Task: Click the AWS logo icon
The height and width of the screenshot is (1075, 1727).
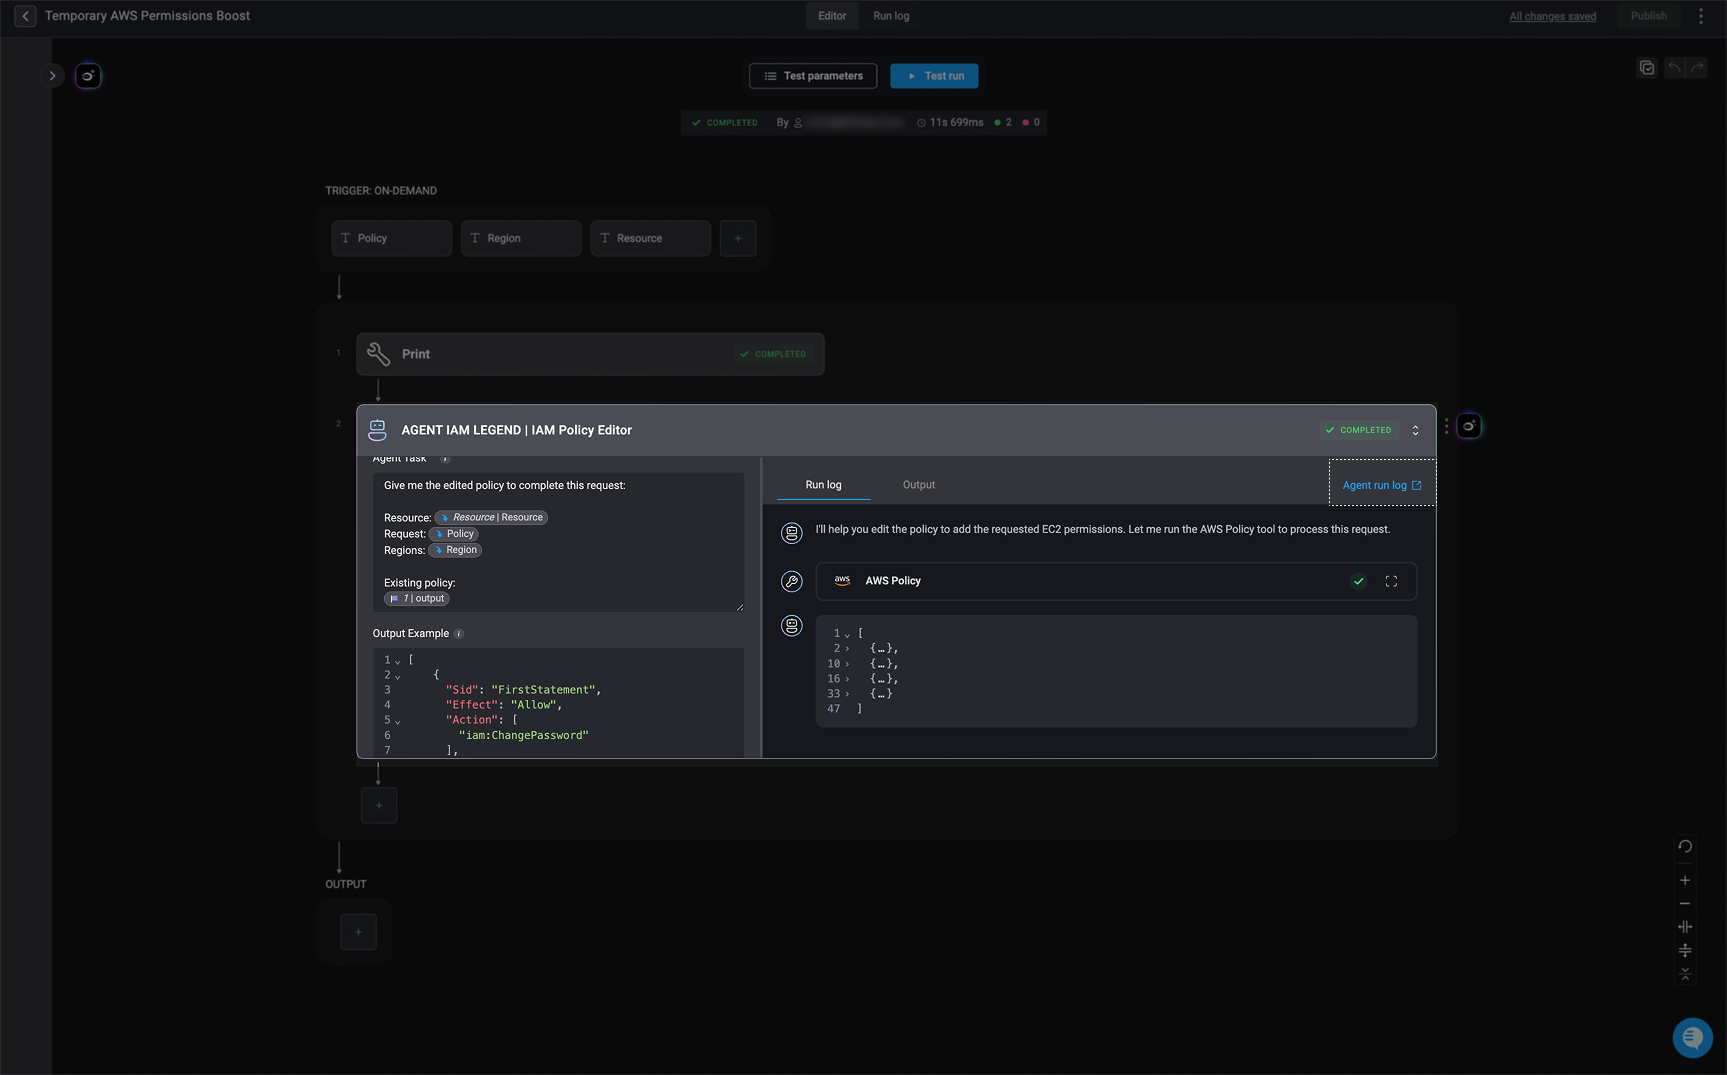Action: (842, 581)
